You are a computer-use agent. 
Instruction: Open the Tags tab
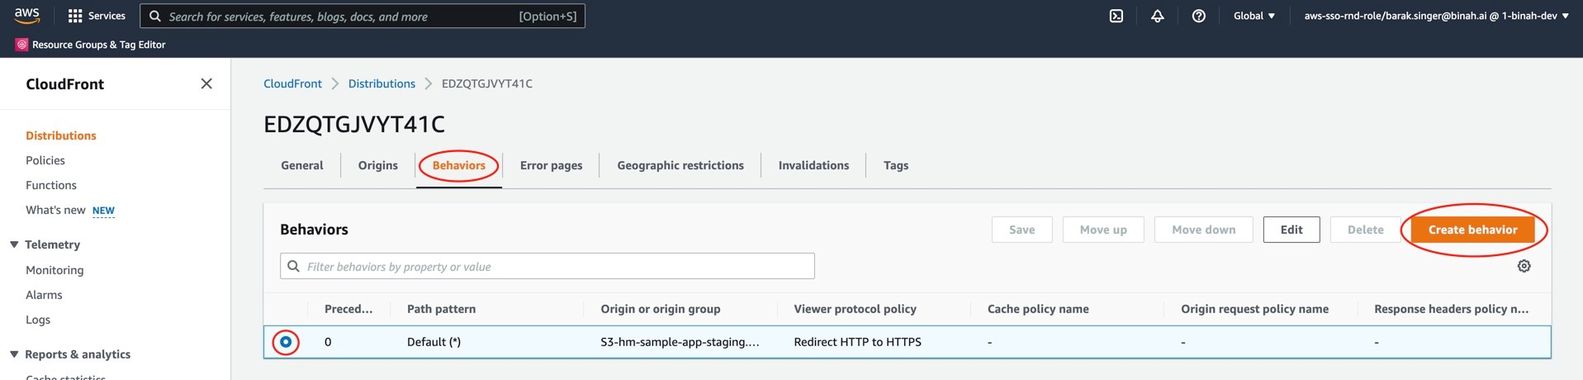896,166
